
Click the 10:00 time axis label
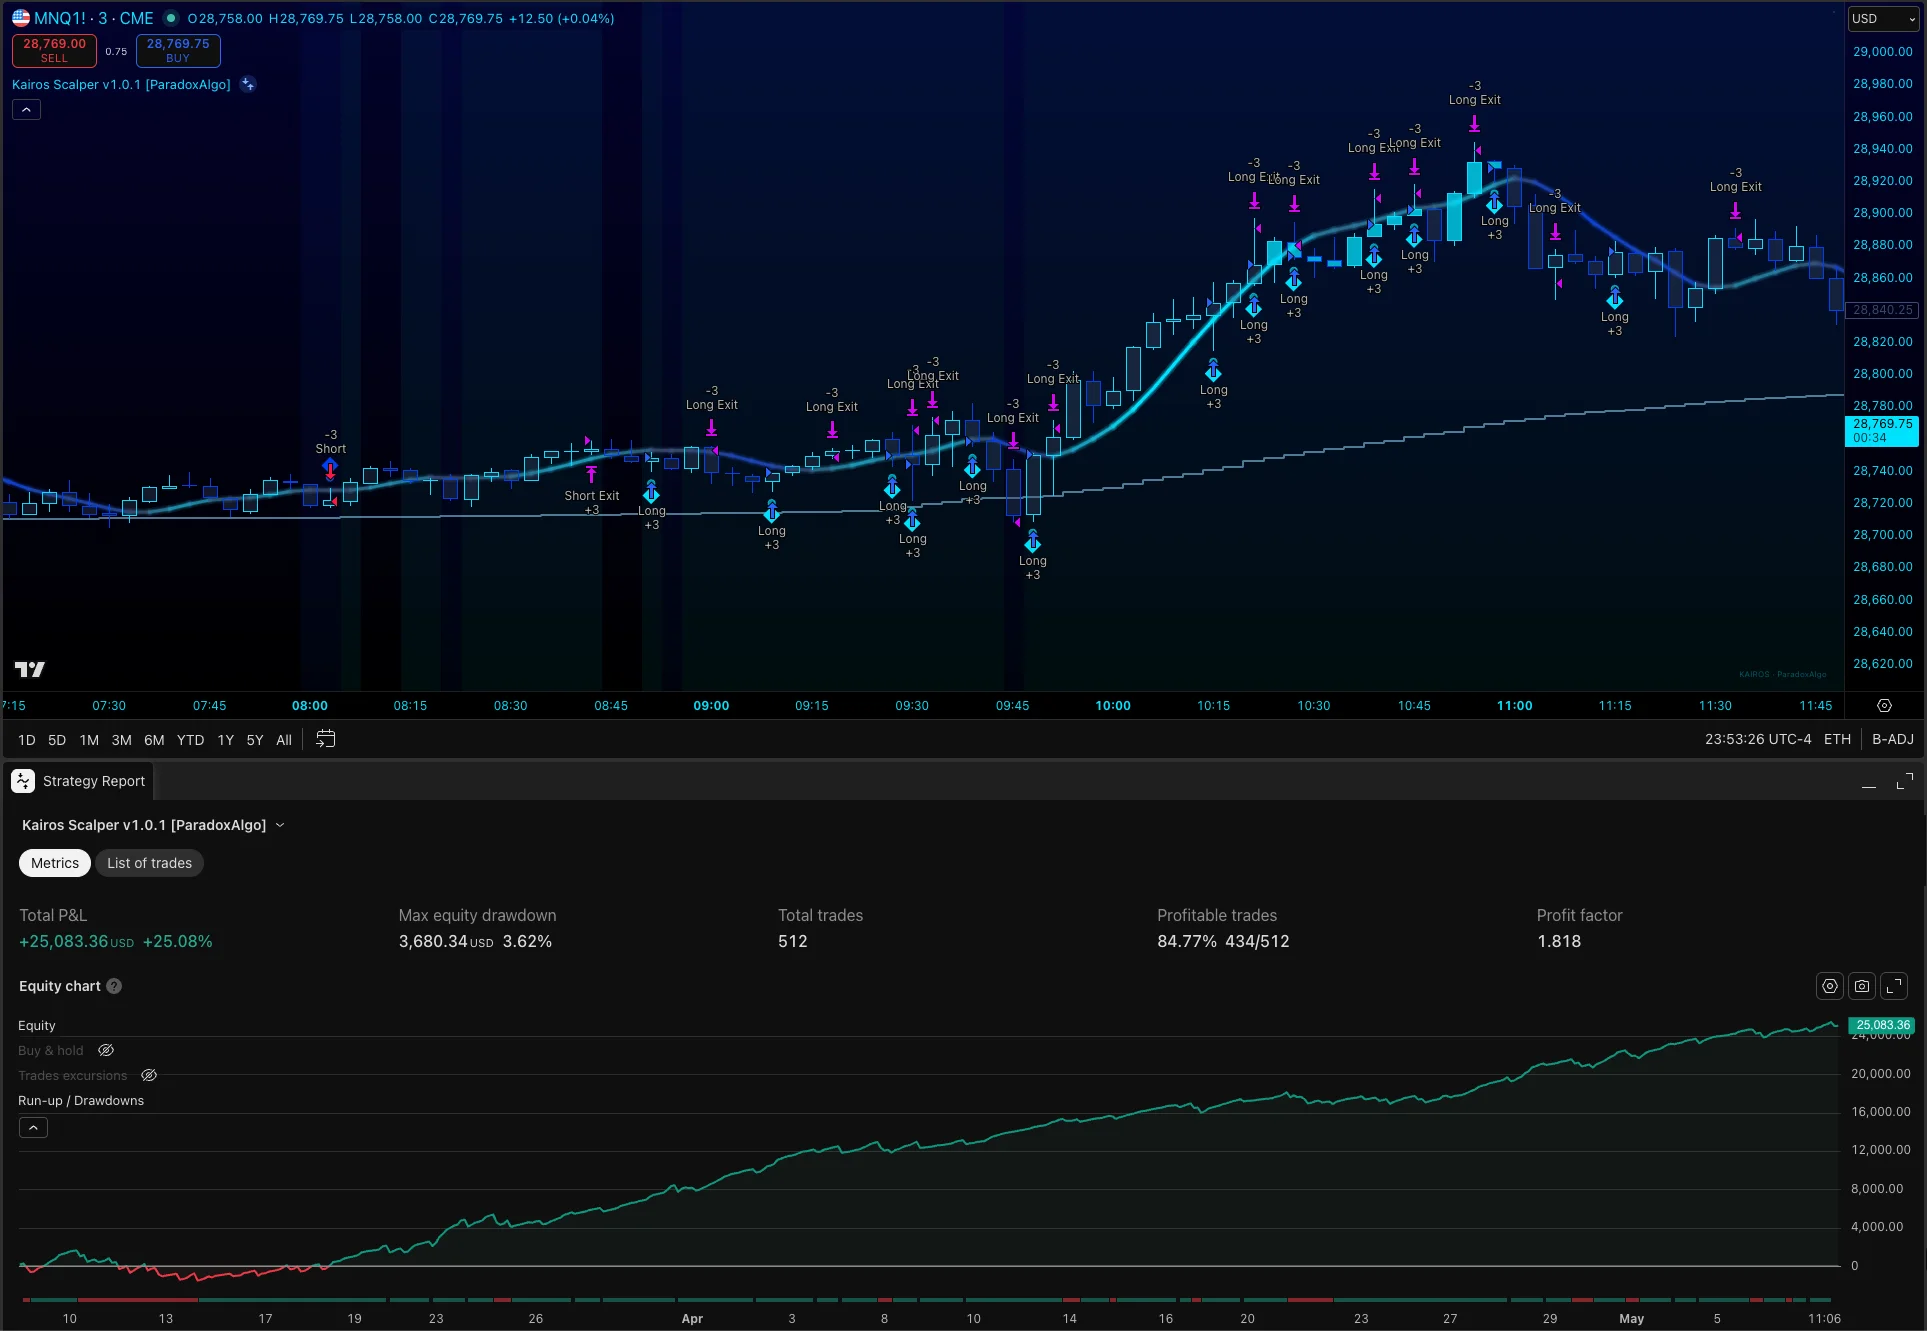coord(1113,706)
